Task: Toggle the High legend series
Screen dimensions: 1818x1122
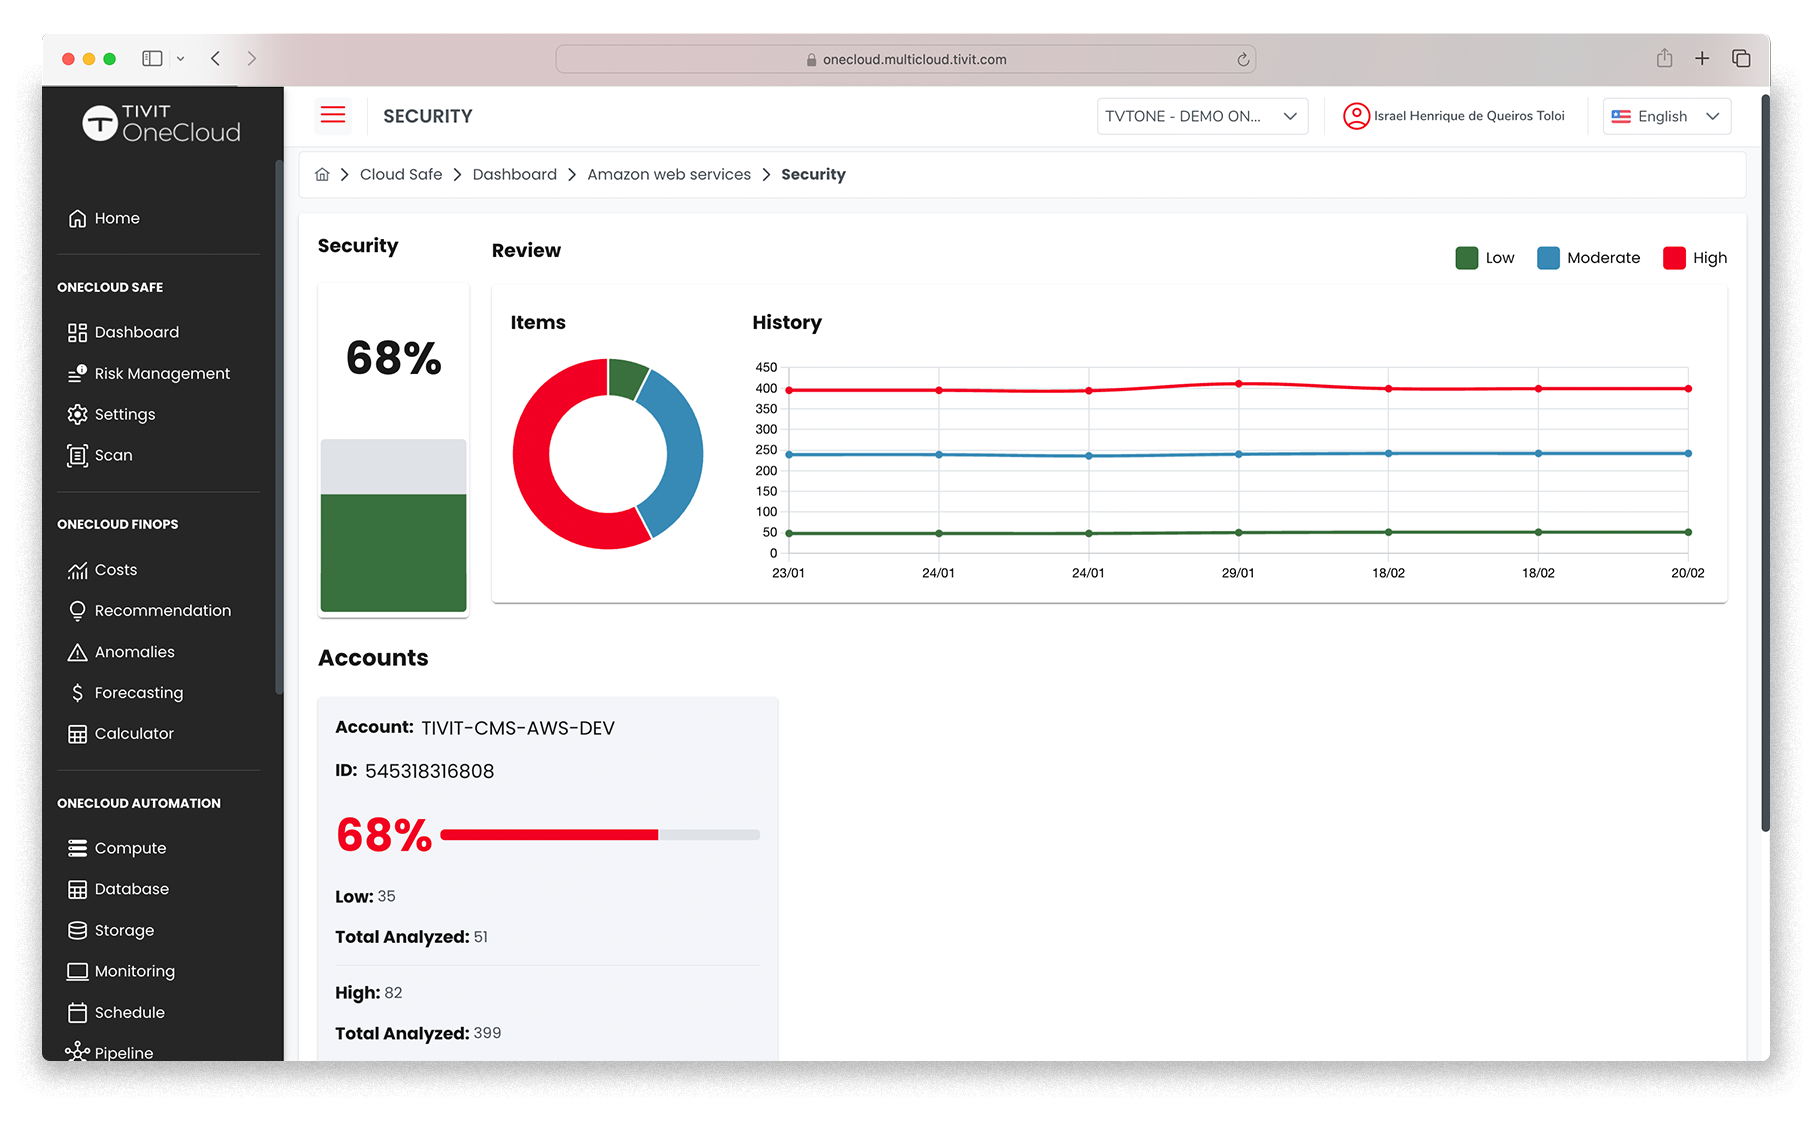Action: coord(1695,258)
